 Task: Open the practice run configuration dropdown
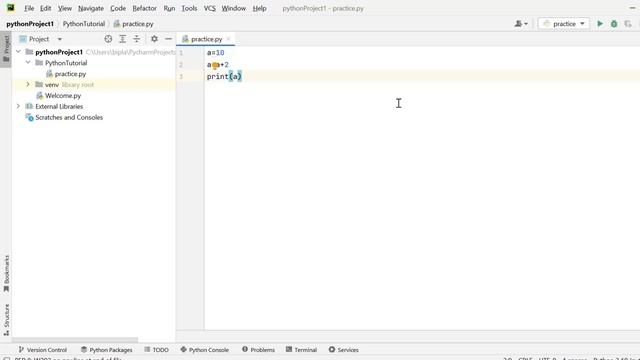point(564,24)
